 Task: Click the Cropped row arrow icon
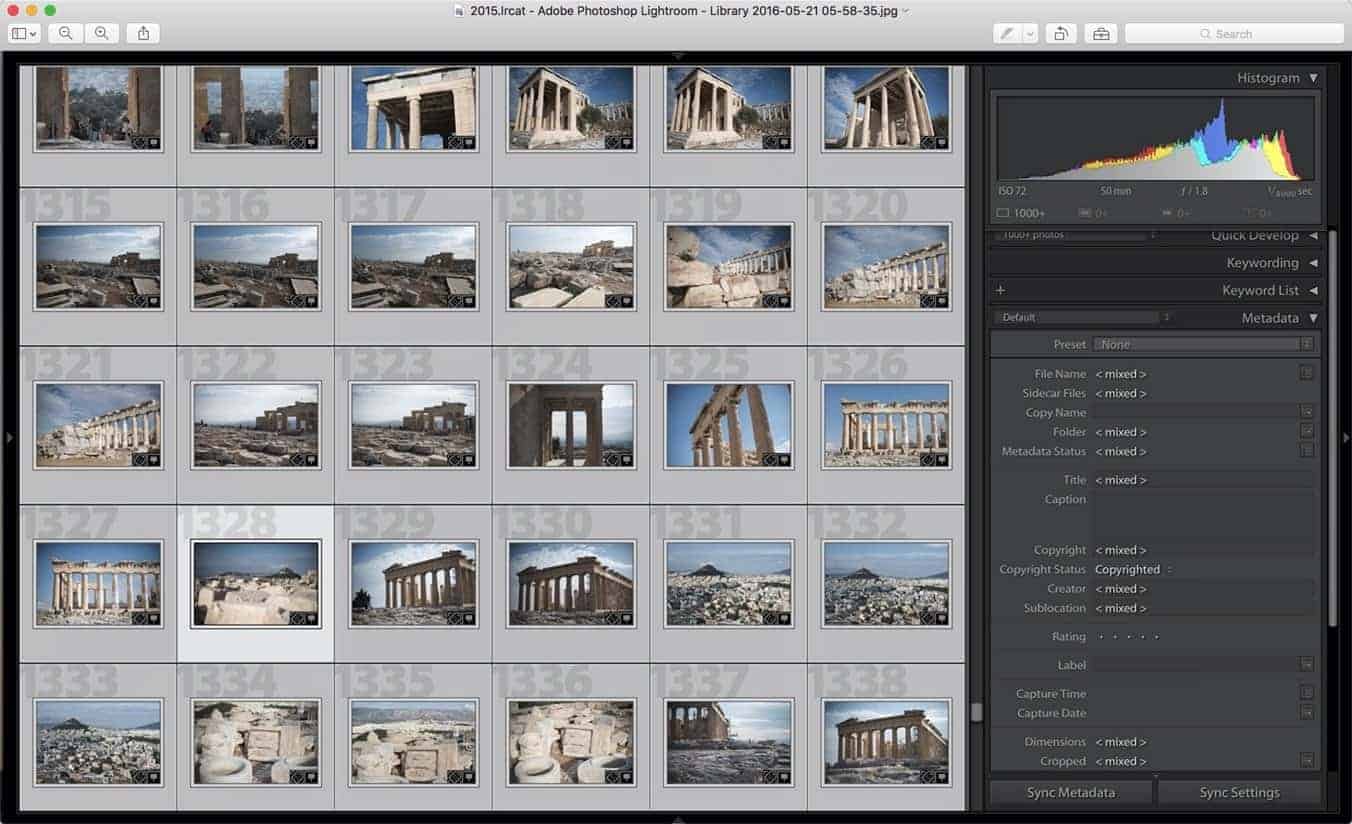click(1306, 761)
